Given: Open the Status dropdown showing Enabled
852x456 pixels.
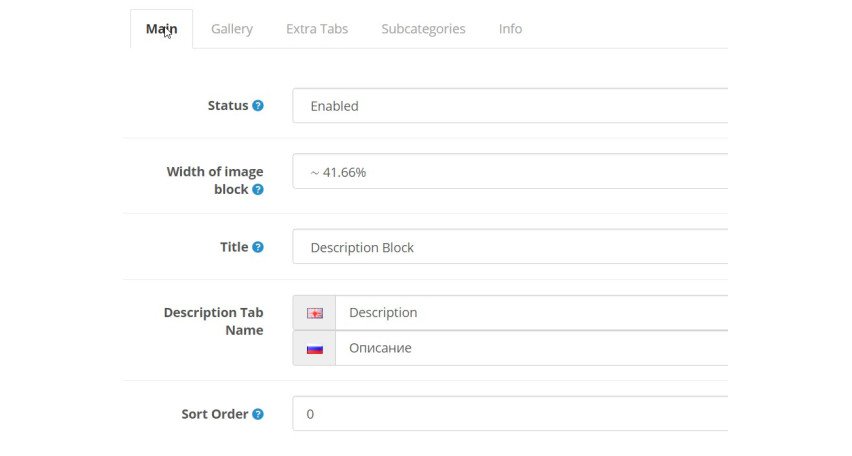Looking at the screenshot, I should pos(510,106).
